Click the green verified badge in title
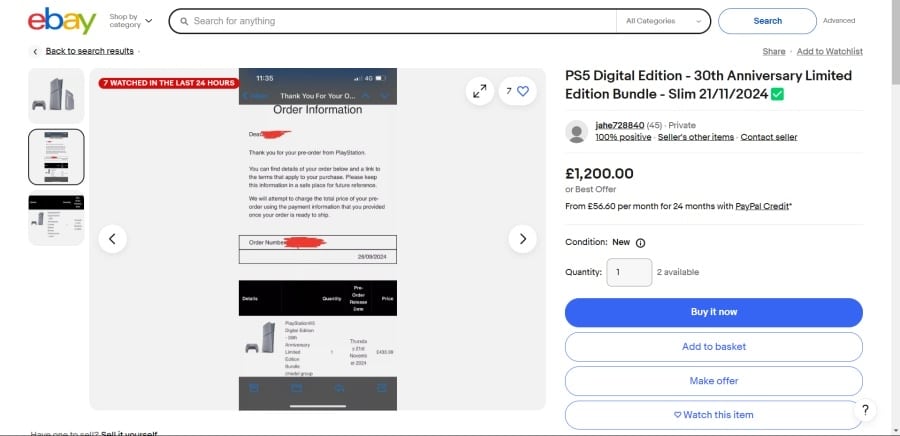This screenshot has width=900, height=436. pyautogui.click(x=777, y=94)
